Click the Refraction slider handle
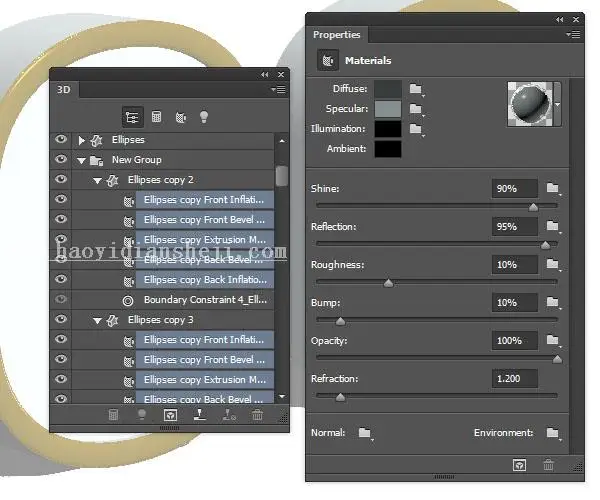 pyautogui.click(x=340, y=397)
